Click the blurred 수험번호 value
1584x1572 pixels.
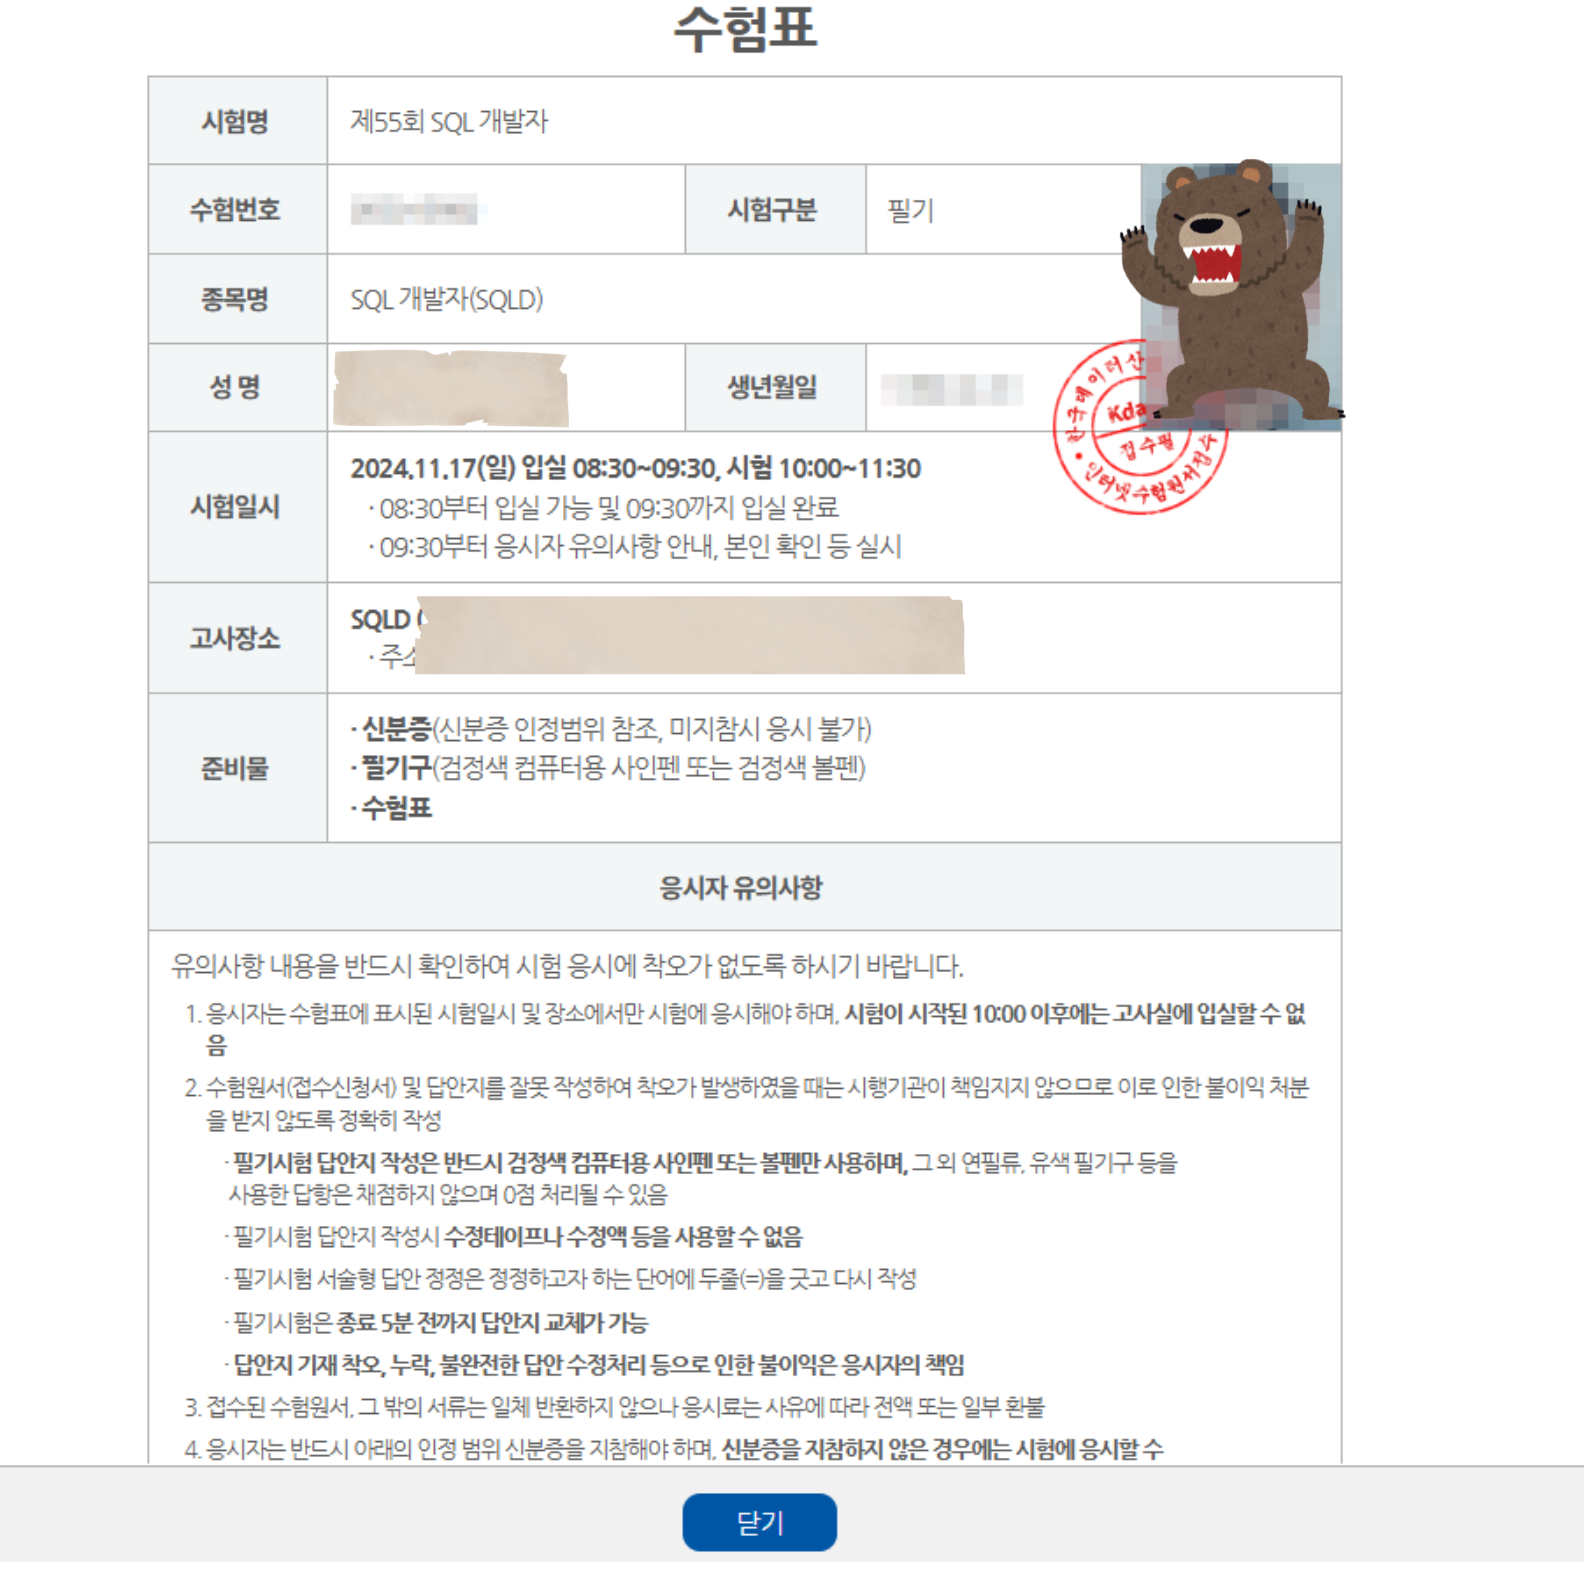coord(418,211)
